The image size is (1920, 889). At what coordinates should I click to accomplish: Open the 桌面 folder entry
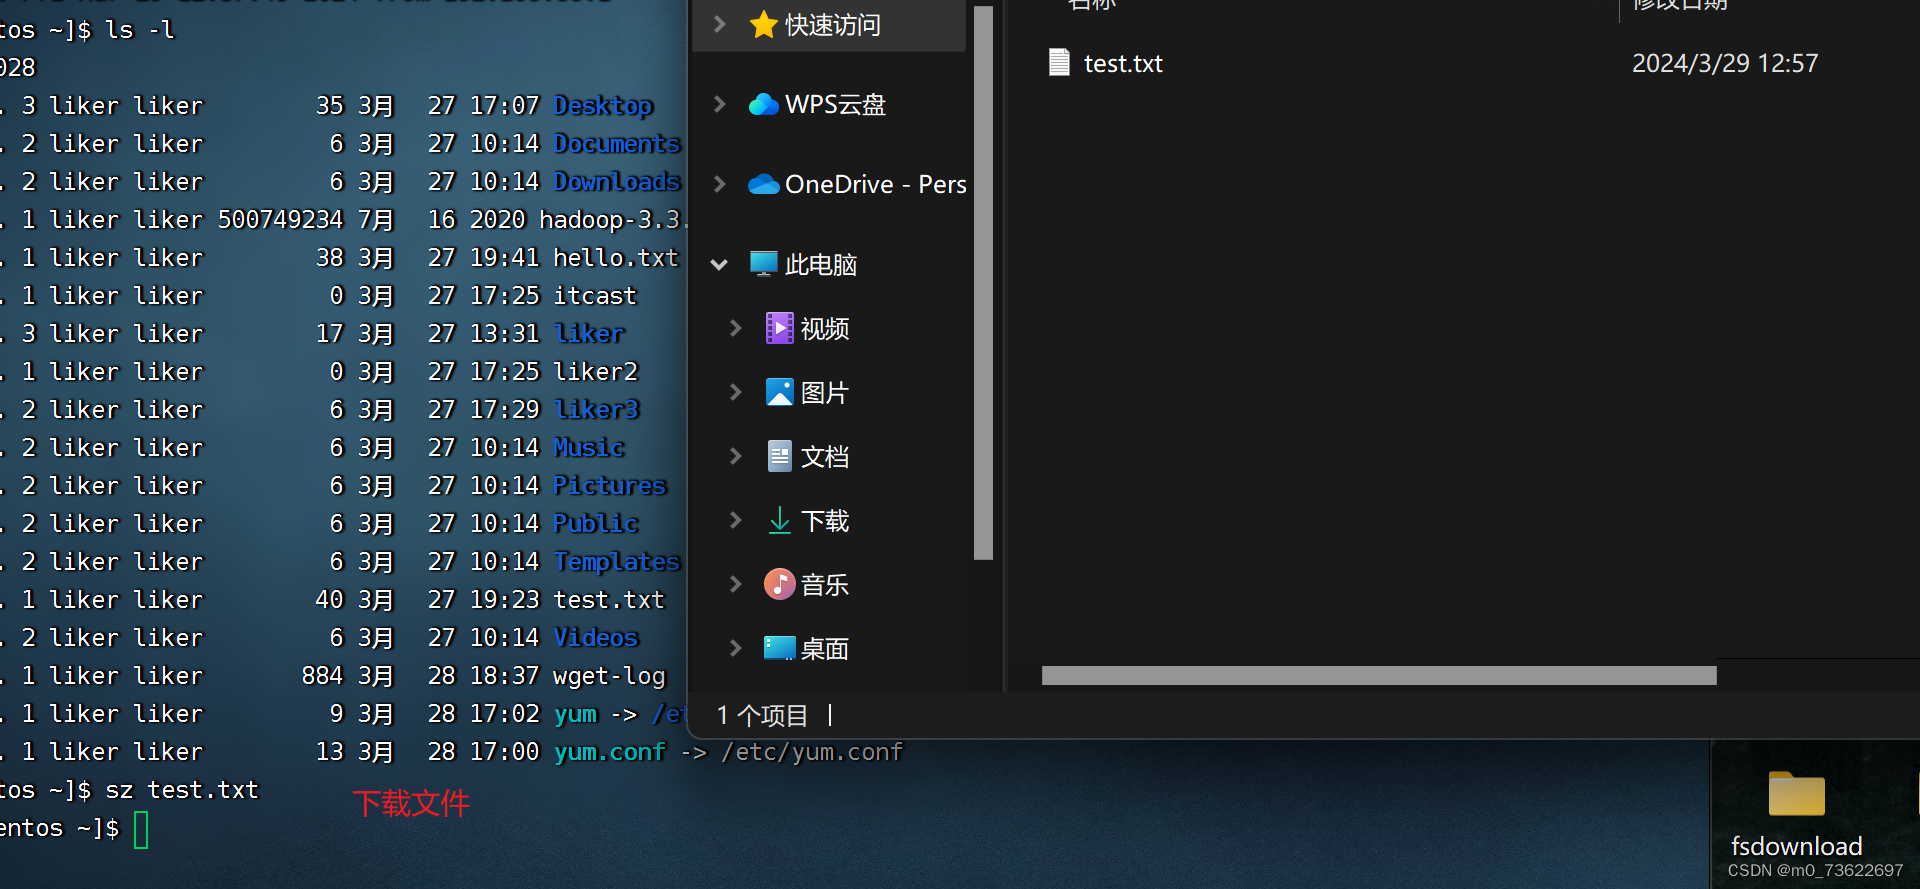click(825, 648)
